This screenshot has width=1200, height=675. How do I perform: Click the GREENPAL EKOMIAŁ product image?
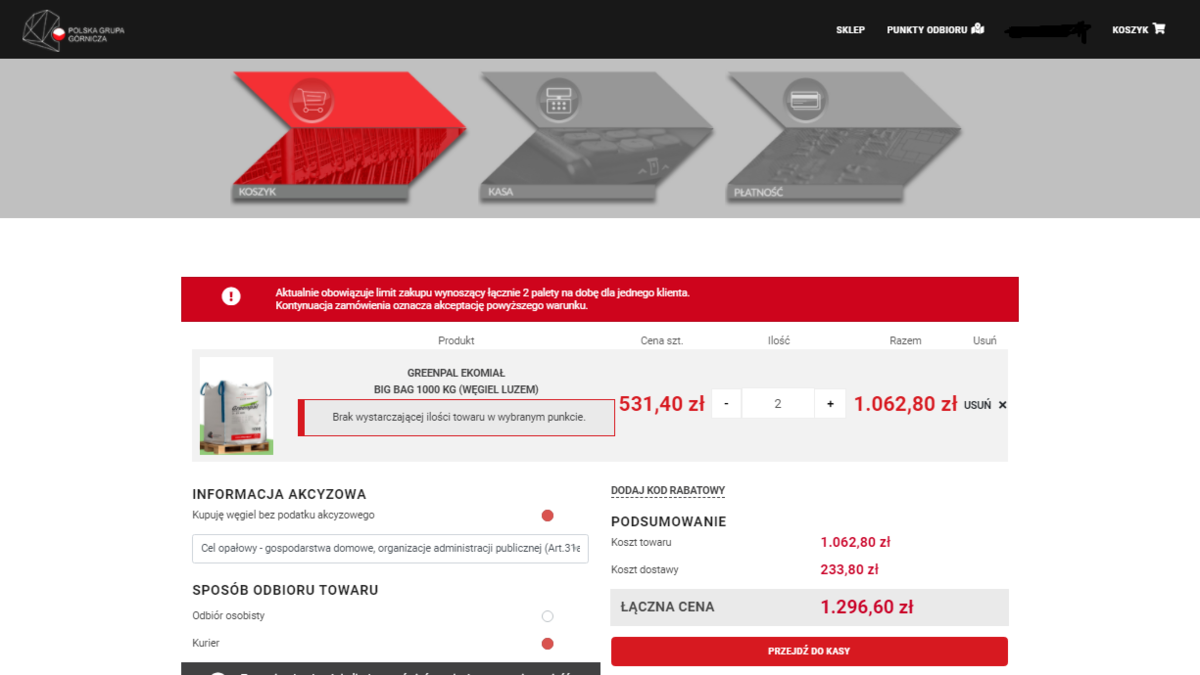(237, 404)
